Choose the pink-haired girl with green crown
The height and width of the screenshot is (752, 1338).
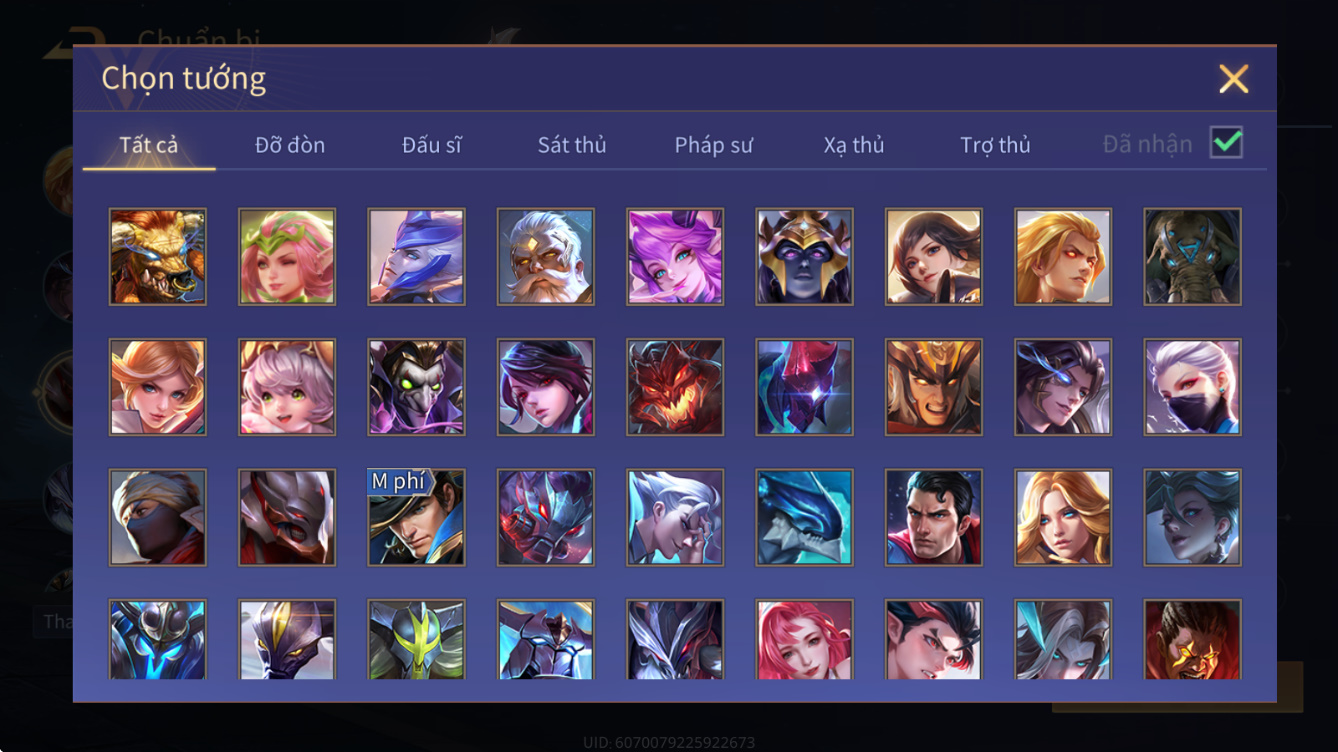pos(287,257)
